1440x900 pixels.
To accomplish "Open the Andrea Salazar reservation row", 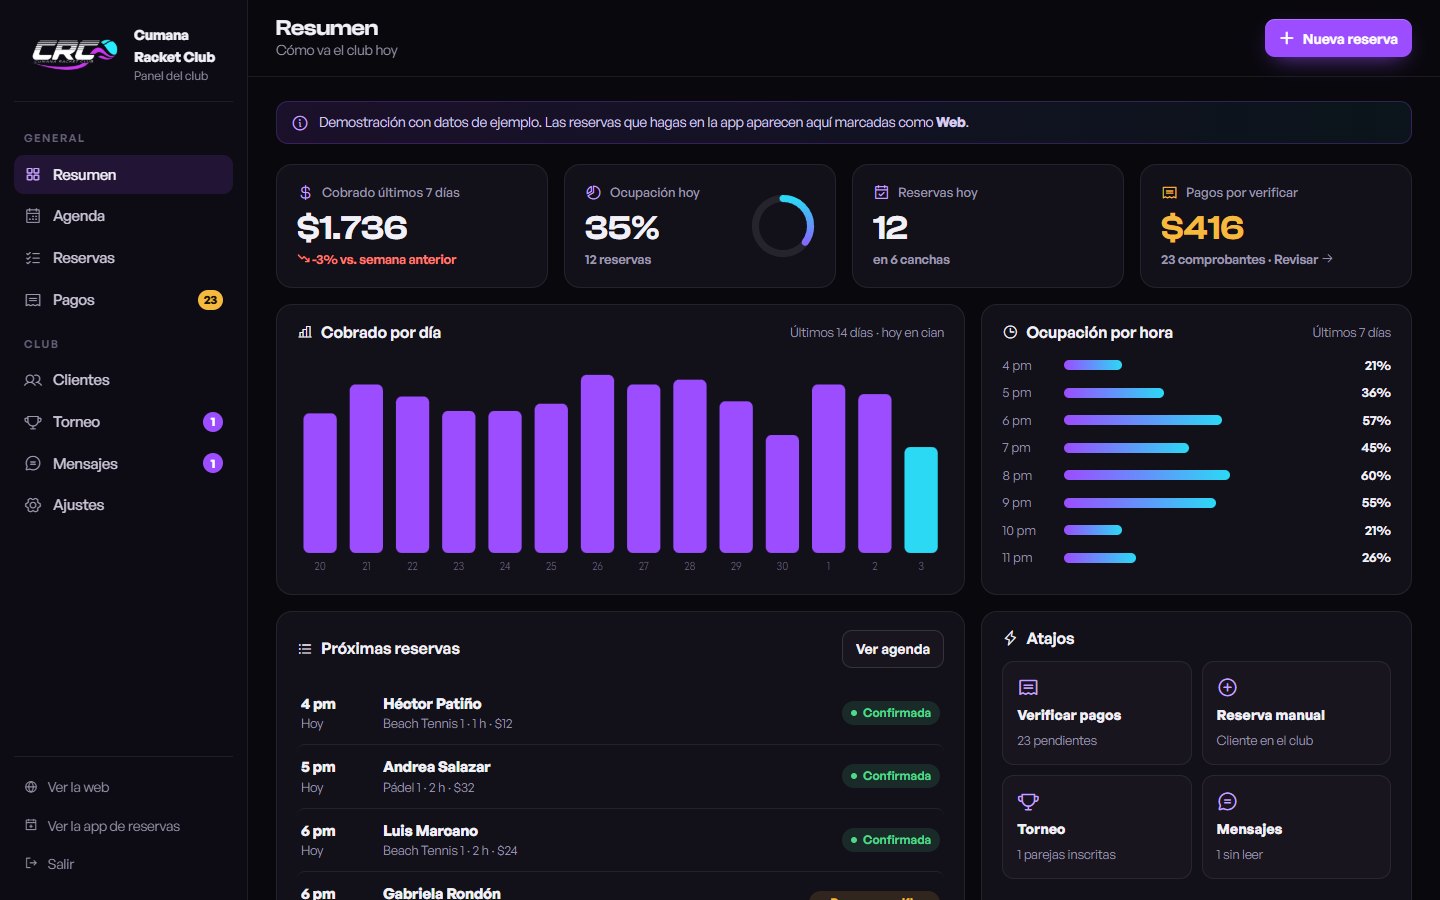I will click(620, 777).
